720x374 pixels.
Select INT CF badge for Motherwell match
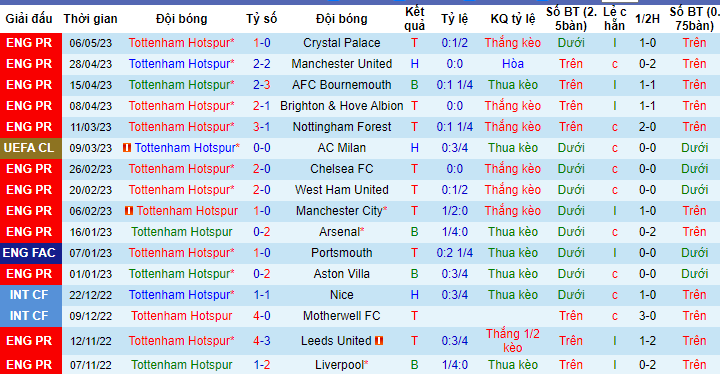pos(29,316)
